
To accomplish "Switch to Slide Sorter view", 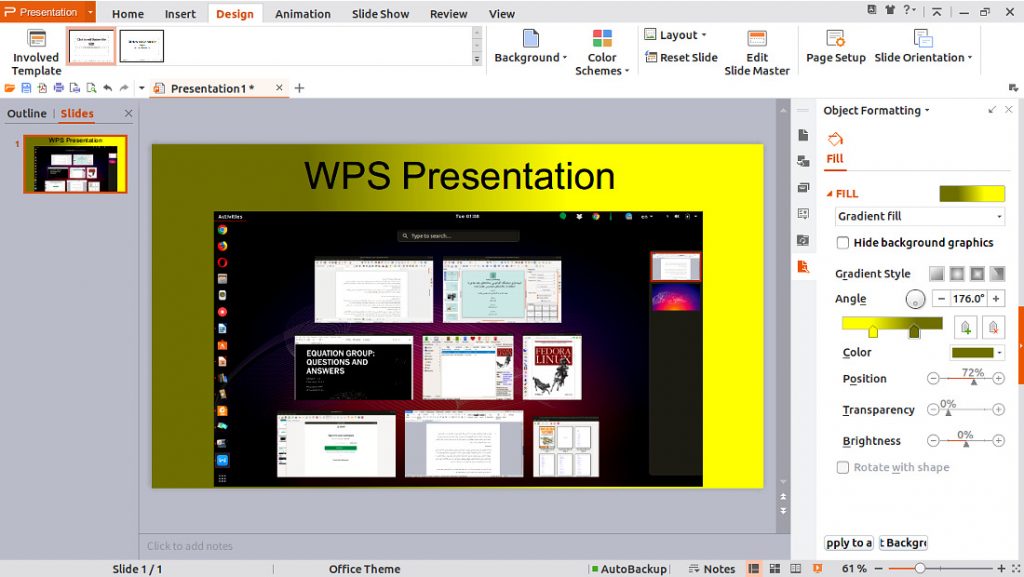I will pyautogui.click(x=775, y=569).
